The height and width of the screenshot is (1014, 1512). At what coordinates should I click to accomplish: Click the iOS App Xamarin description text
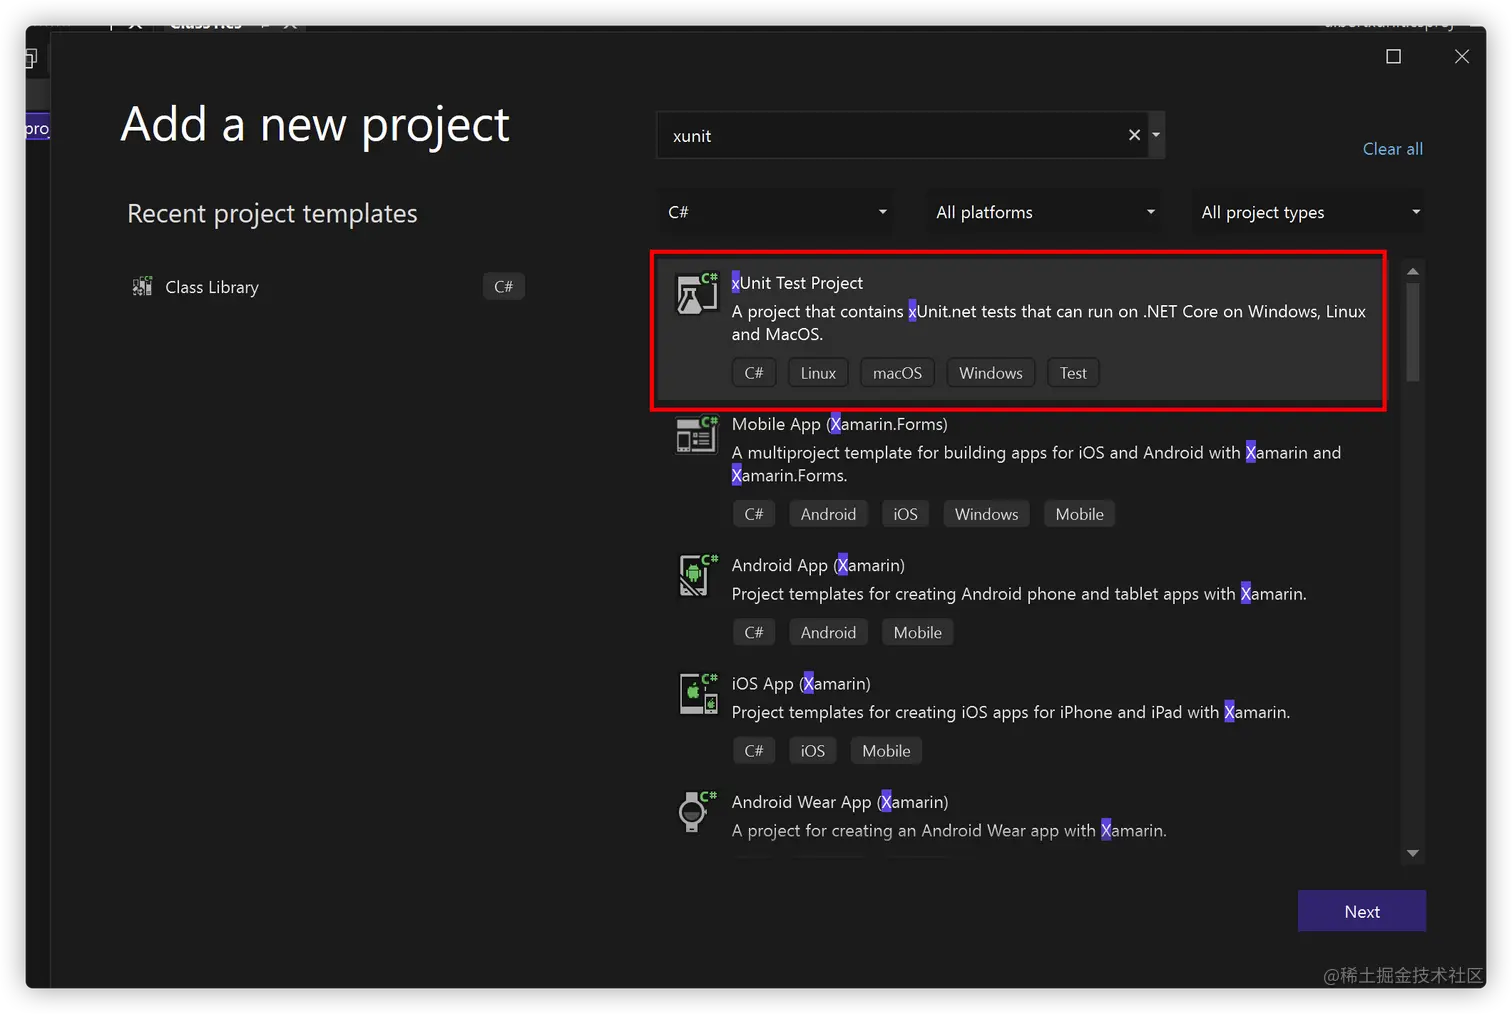tap(1011, 712)
